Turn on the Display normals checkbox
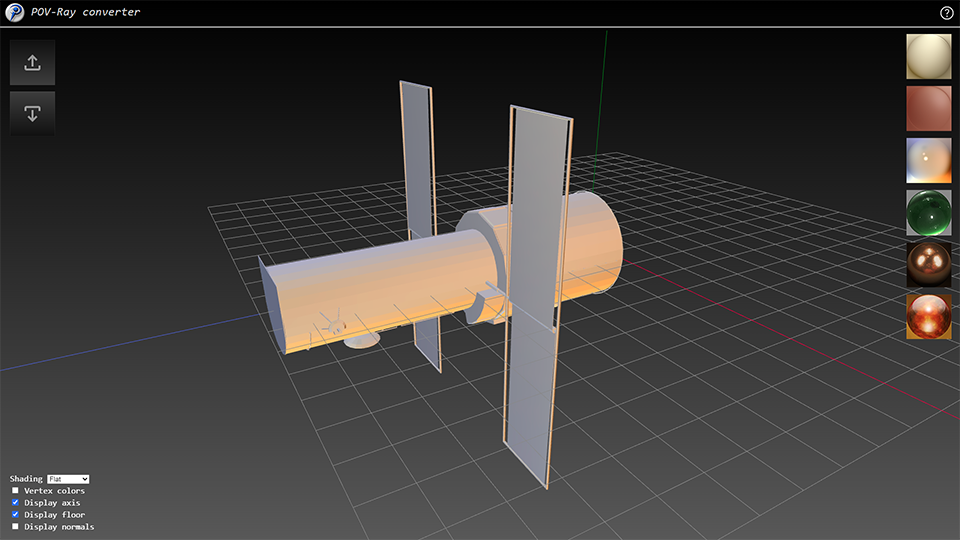Image resolution: width=960 pixels, height=540 pixels. coord(15,526)
